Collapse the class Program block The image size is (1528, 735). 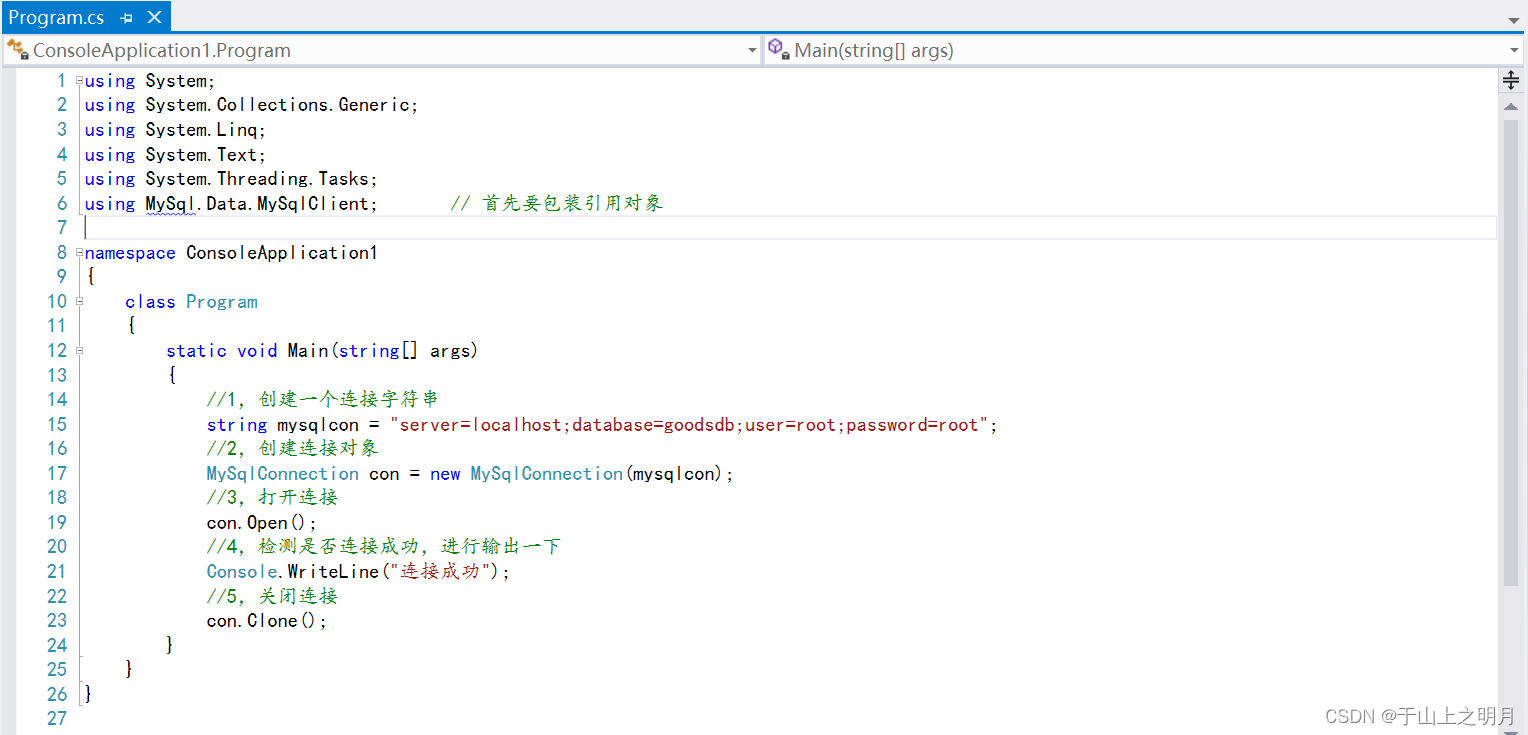pyautogui.click(x=79, y=301)
